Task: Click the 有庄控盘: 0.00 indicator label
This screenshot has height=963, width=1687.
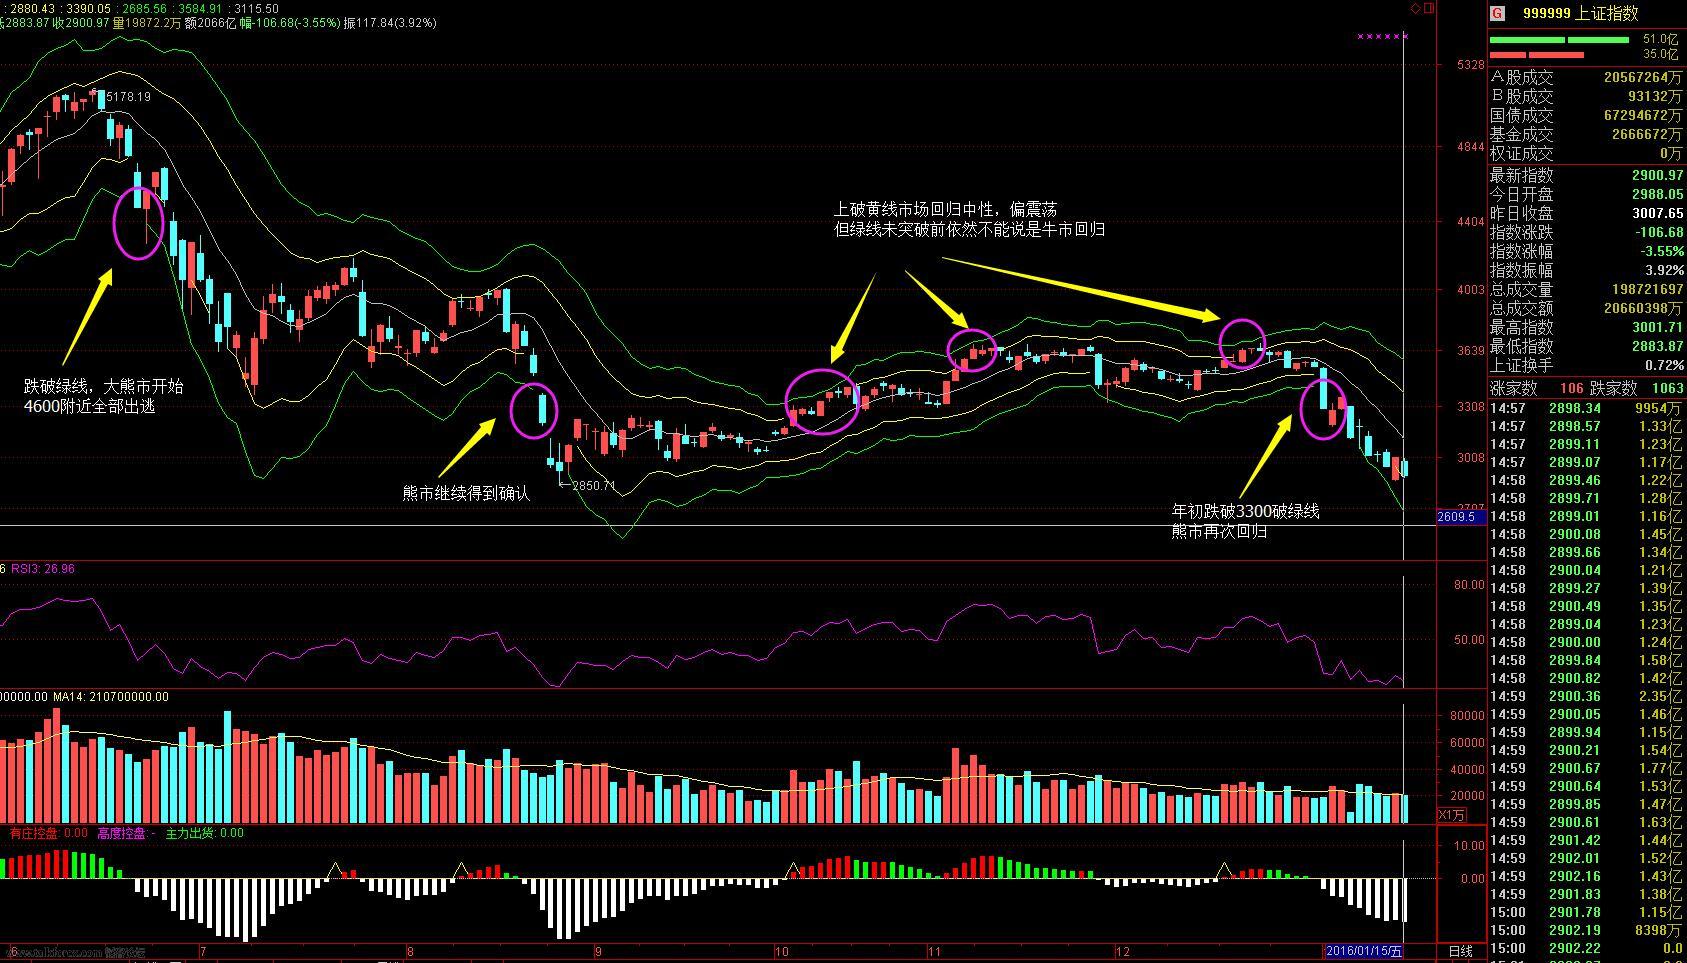Action: tap(48, 833)
